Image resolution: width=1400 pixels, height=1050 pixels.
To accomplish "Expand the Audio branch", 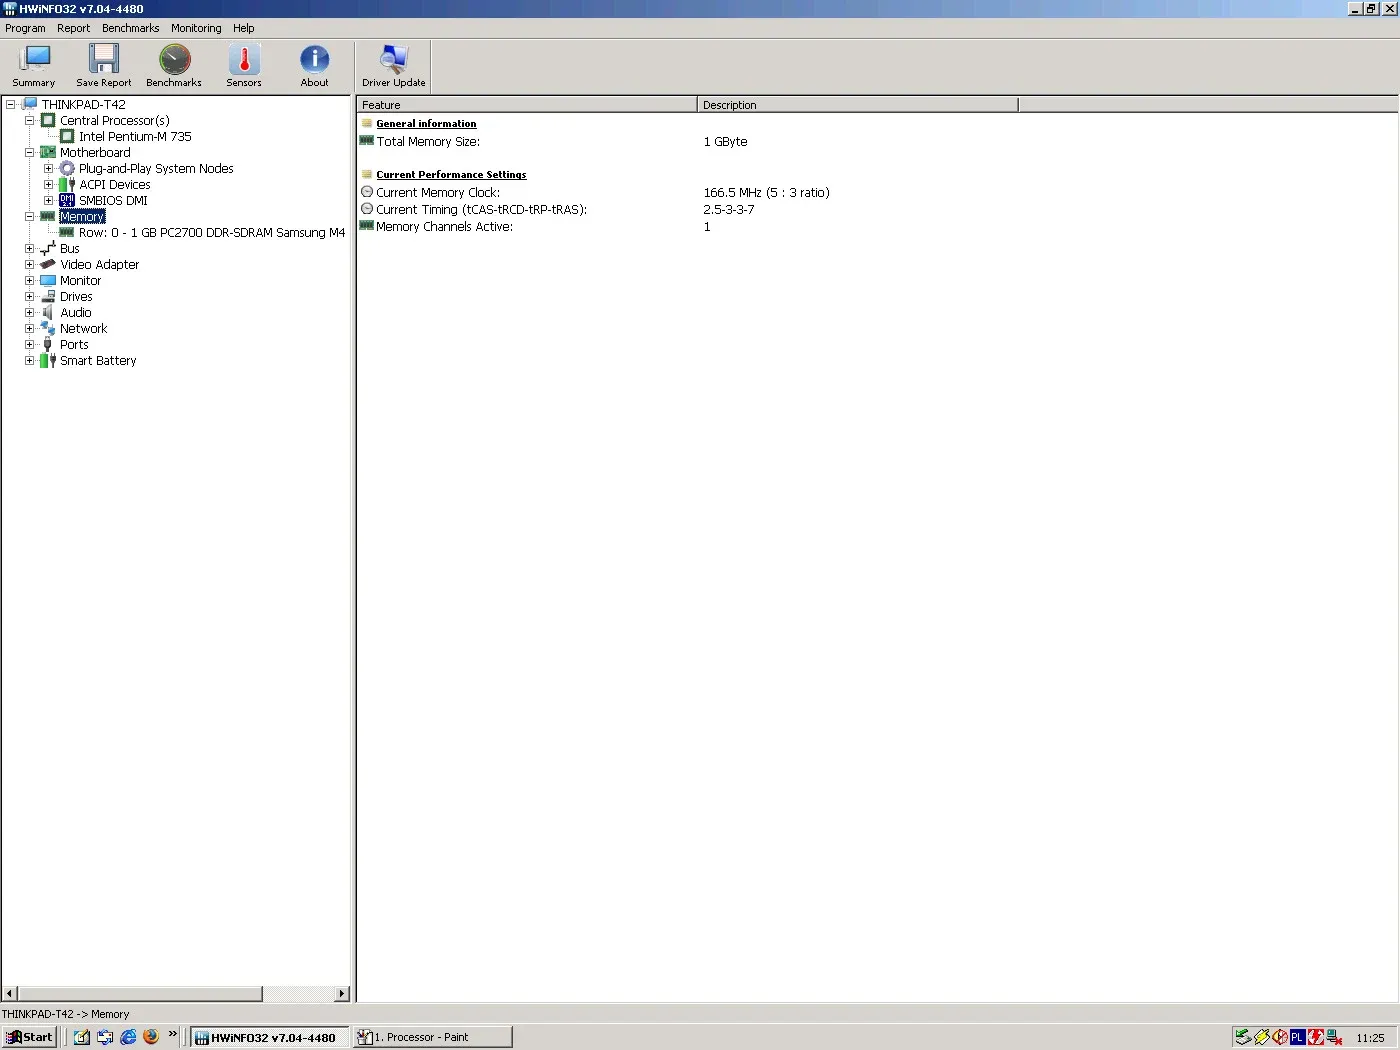I will click(x=29, y=312).
